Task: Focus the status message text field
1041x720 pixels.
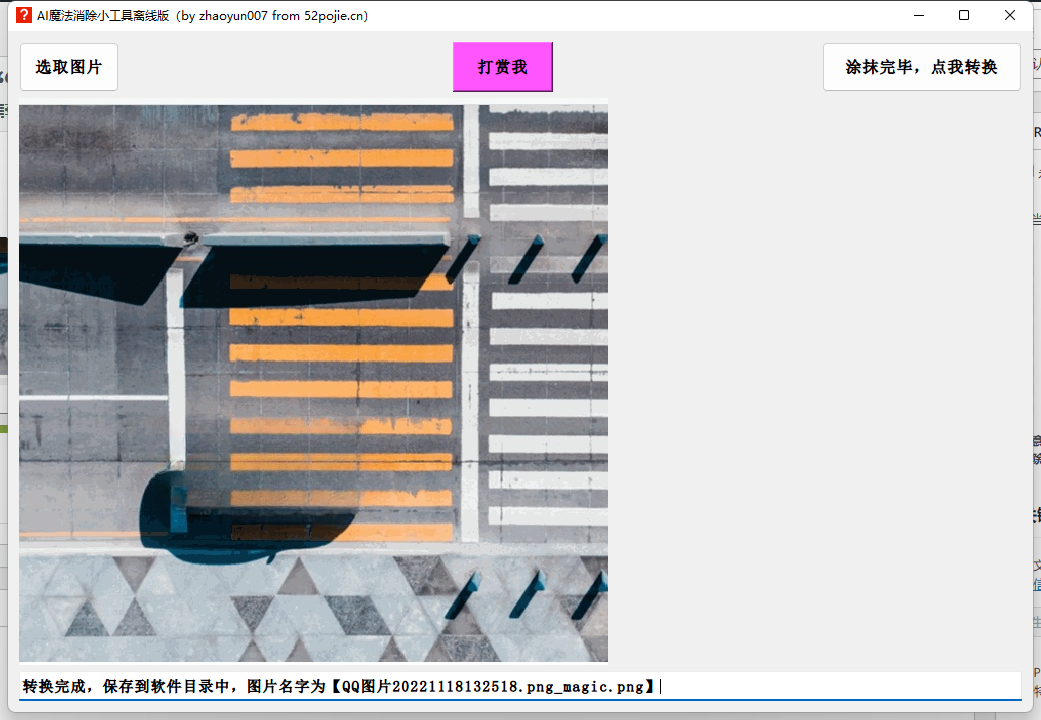Action: [x=840, y=686]
